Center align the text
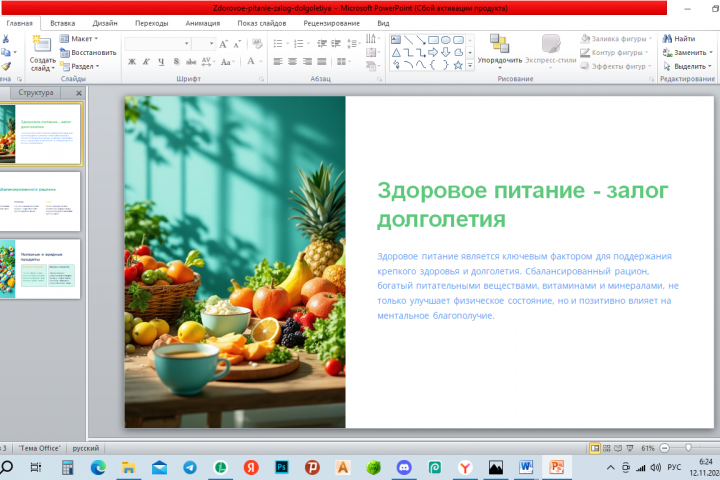720x480 pixels. click(x=292, y=62)
